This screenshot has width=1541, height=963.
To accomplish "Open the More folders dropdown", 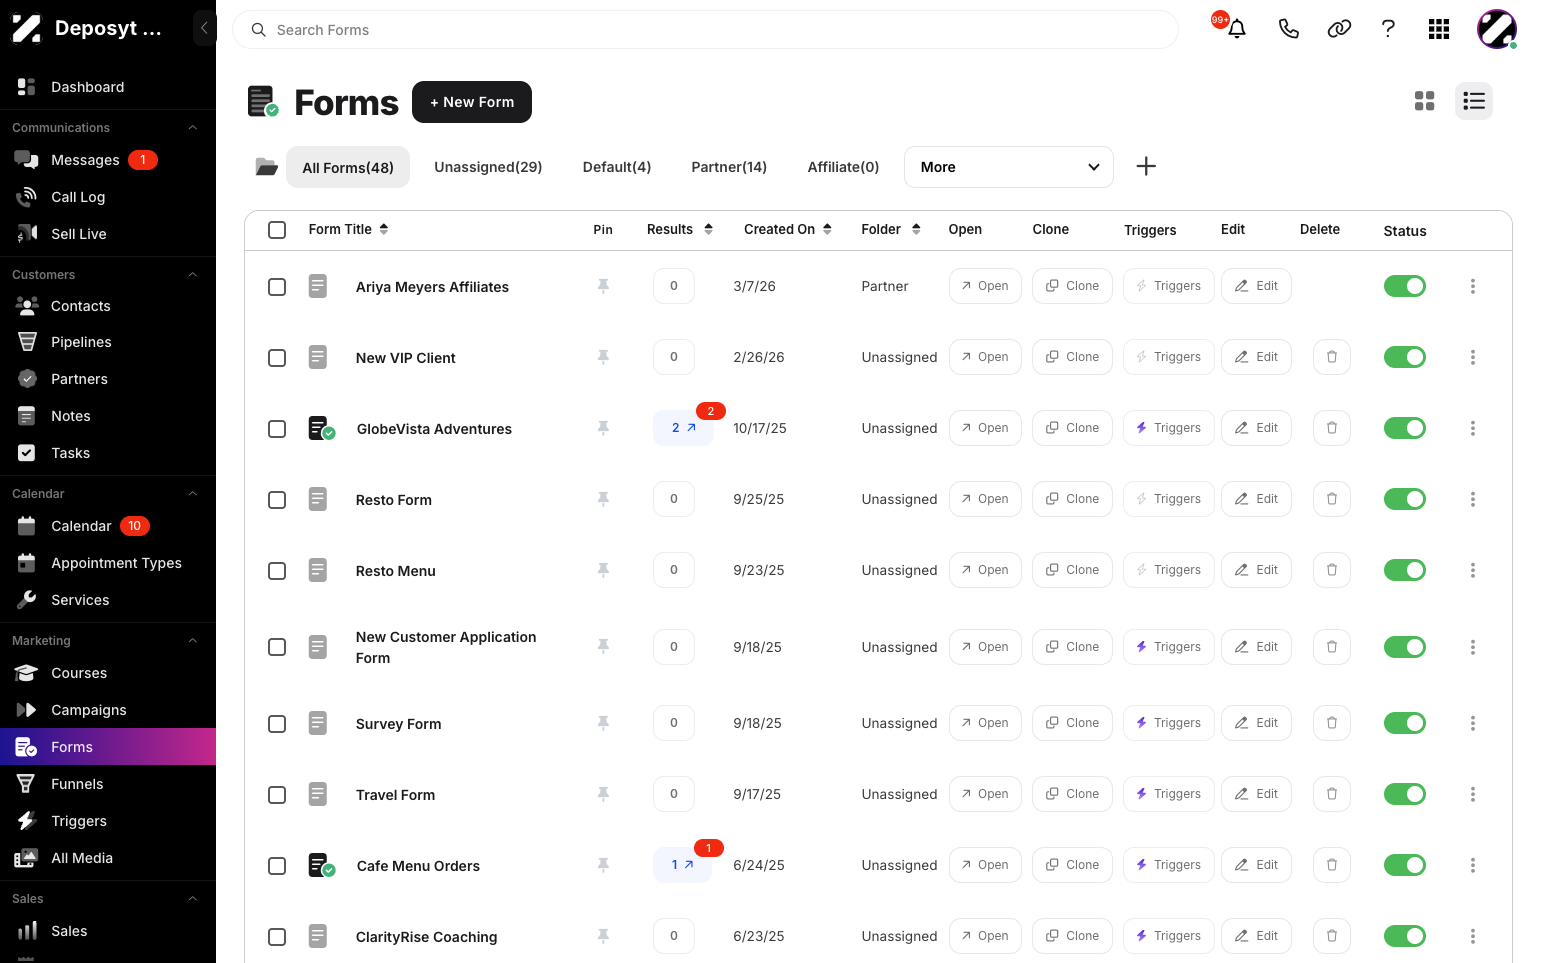I will point(1009,167).
